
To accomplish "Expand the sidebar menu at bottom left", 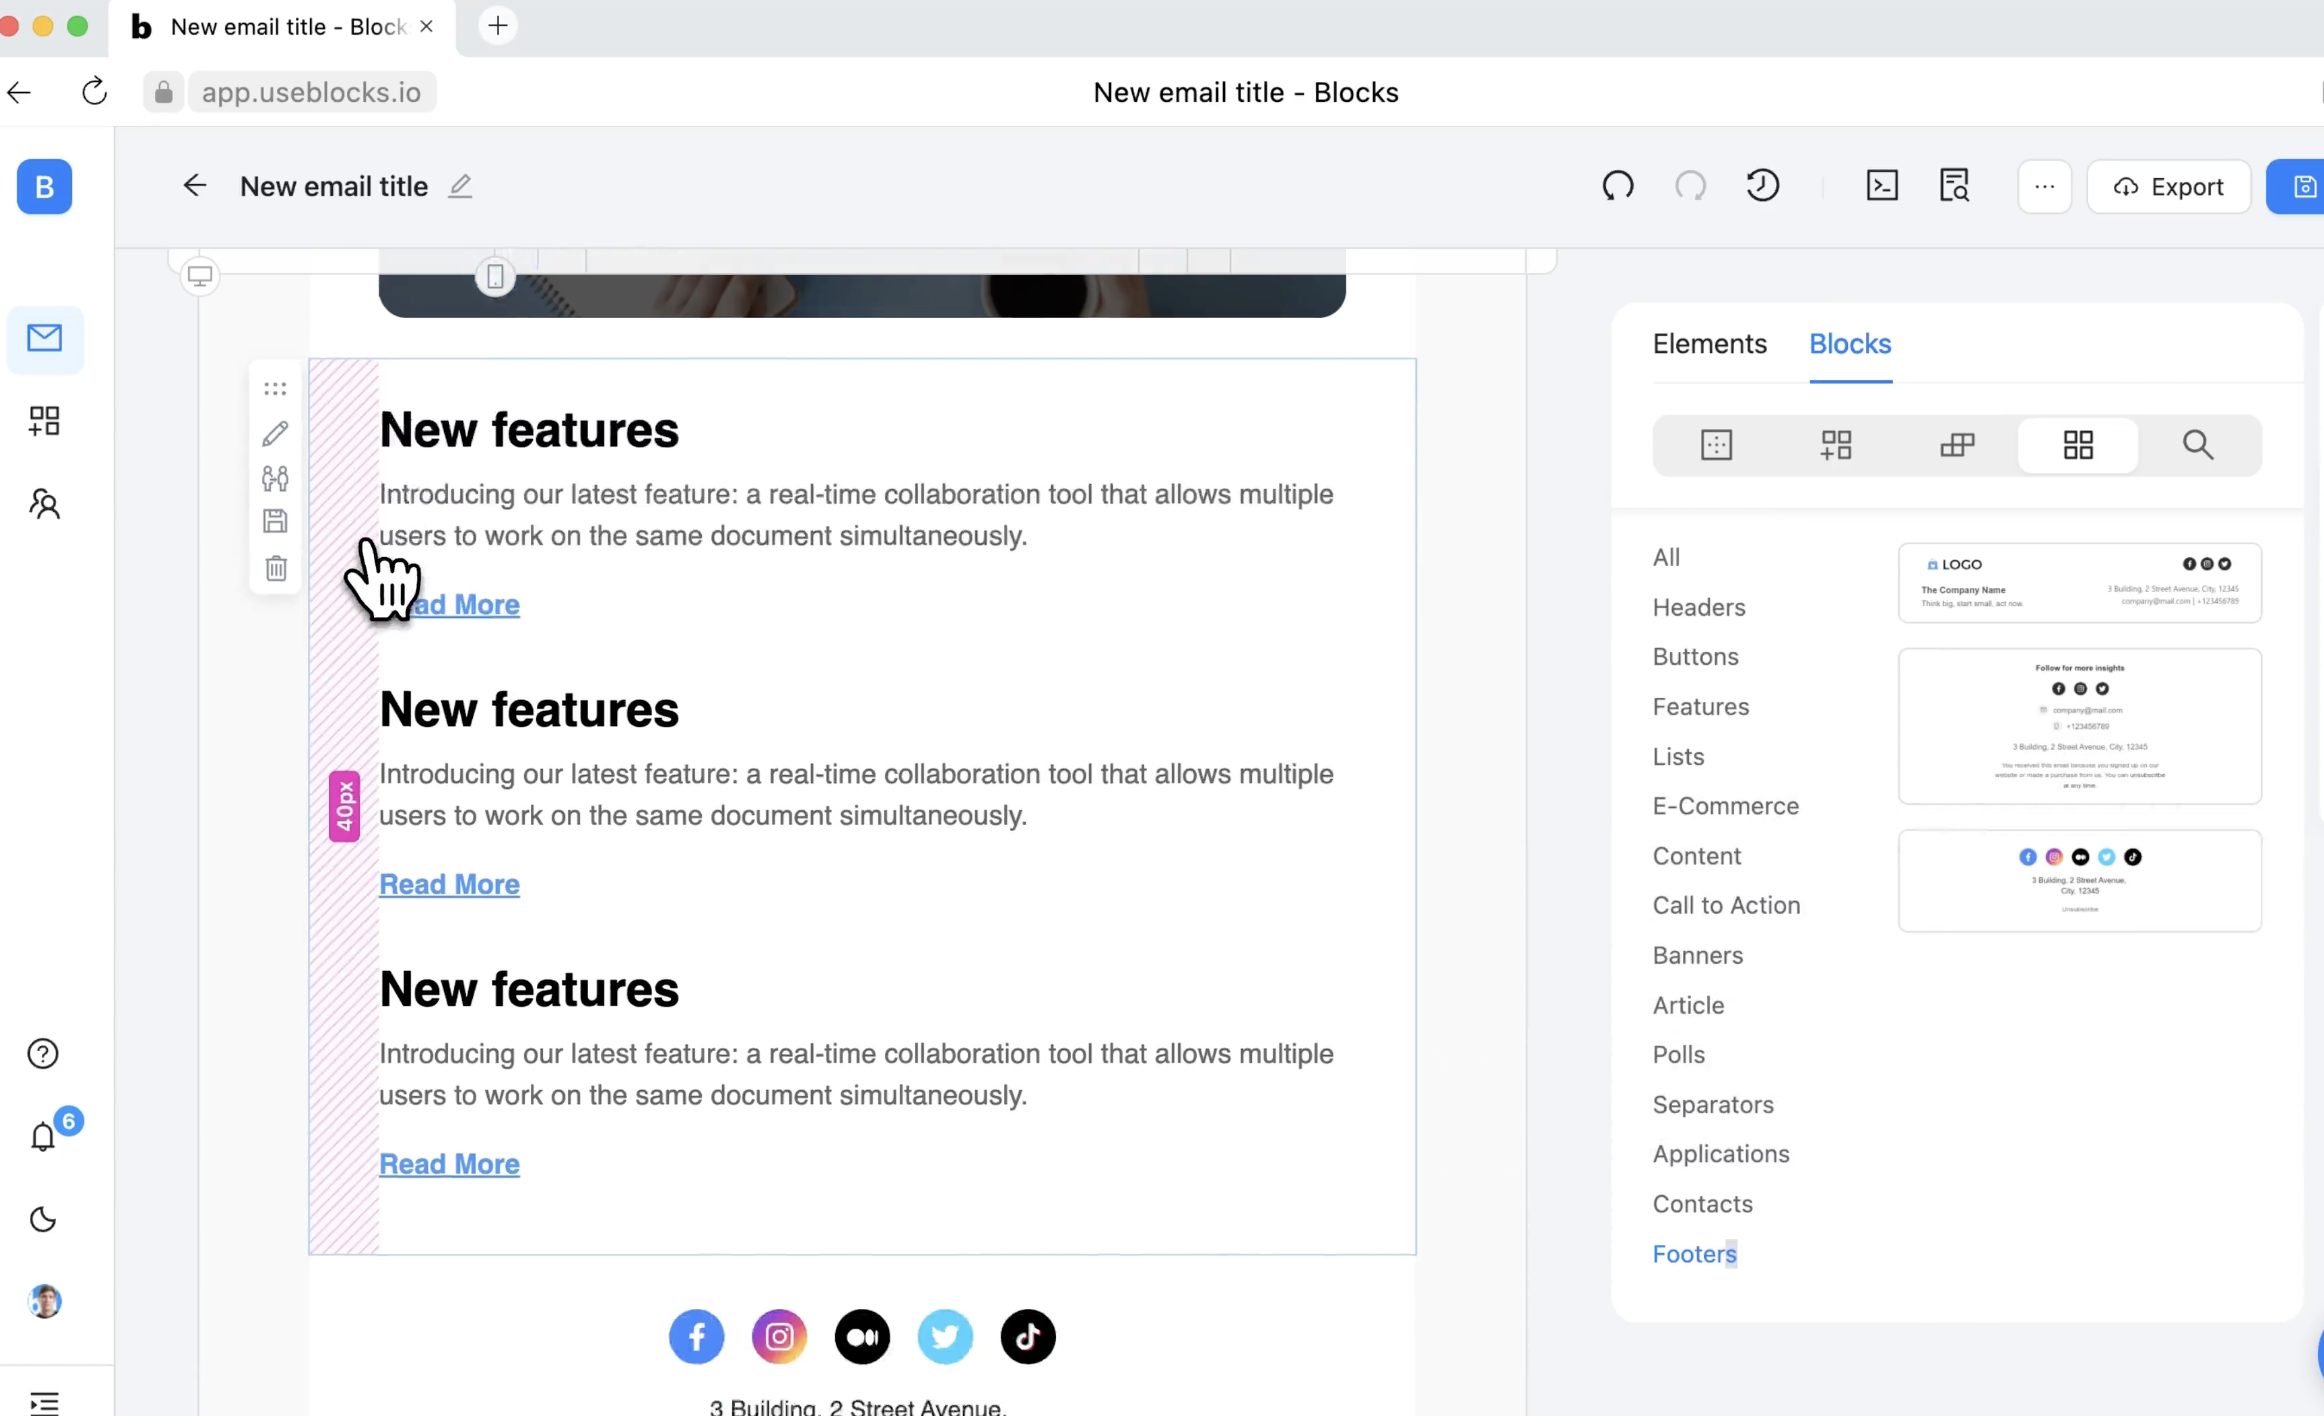I will click(44, 1402).
